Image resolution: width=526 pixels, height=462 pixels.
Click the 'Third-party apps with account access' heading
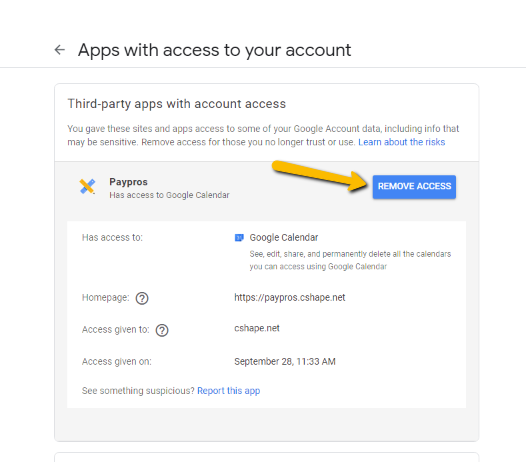[177, 104]
